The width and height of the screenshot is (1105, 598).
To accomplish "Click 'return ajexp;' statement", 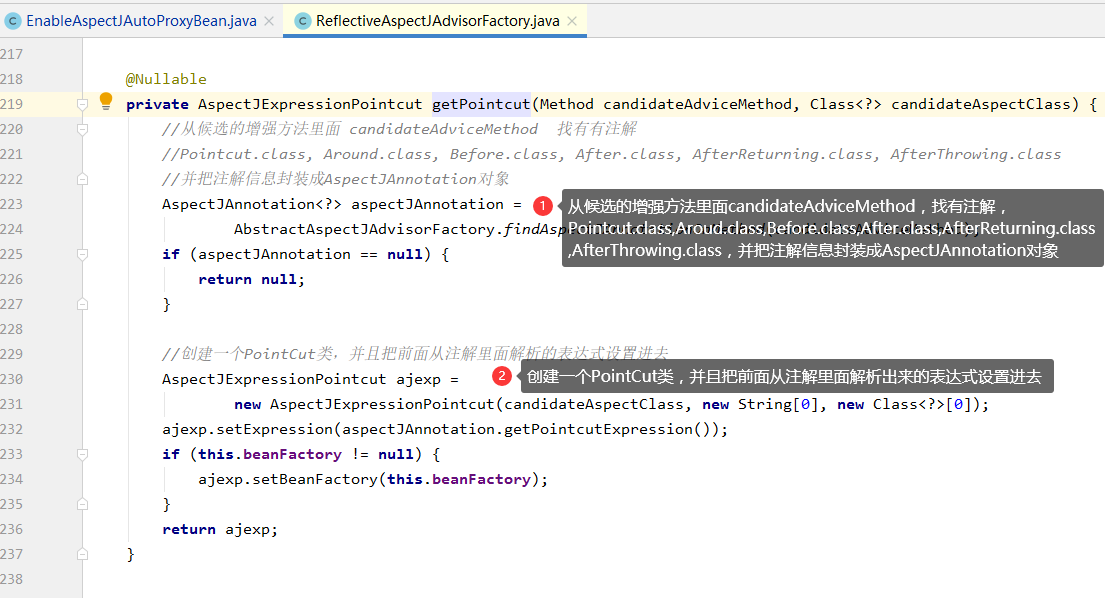I will [220, 529].
